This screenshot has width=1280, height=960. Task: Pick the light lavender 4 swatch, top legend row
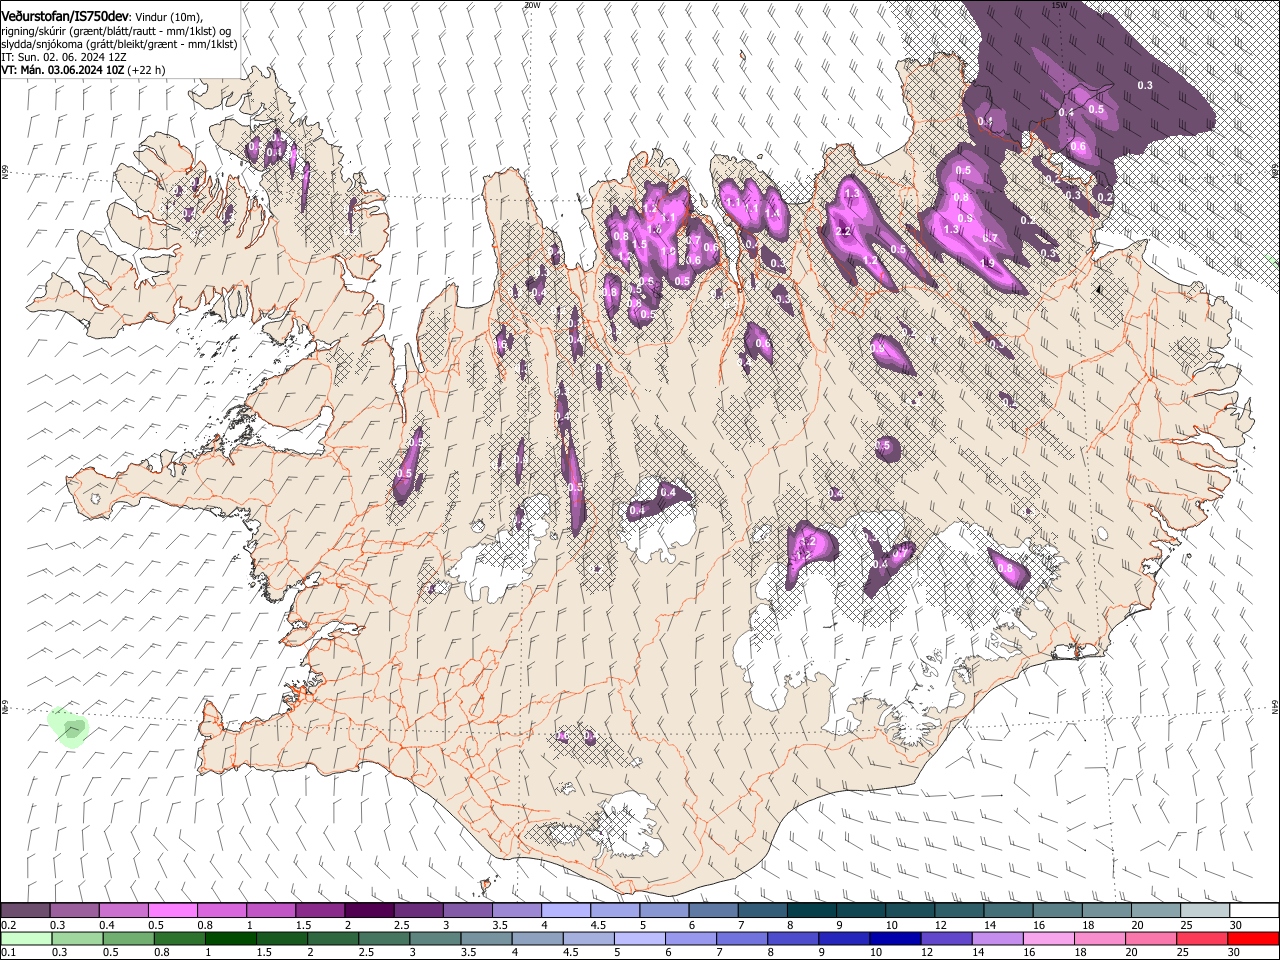tap(565, 911)
